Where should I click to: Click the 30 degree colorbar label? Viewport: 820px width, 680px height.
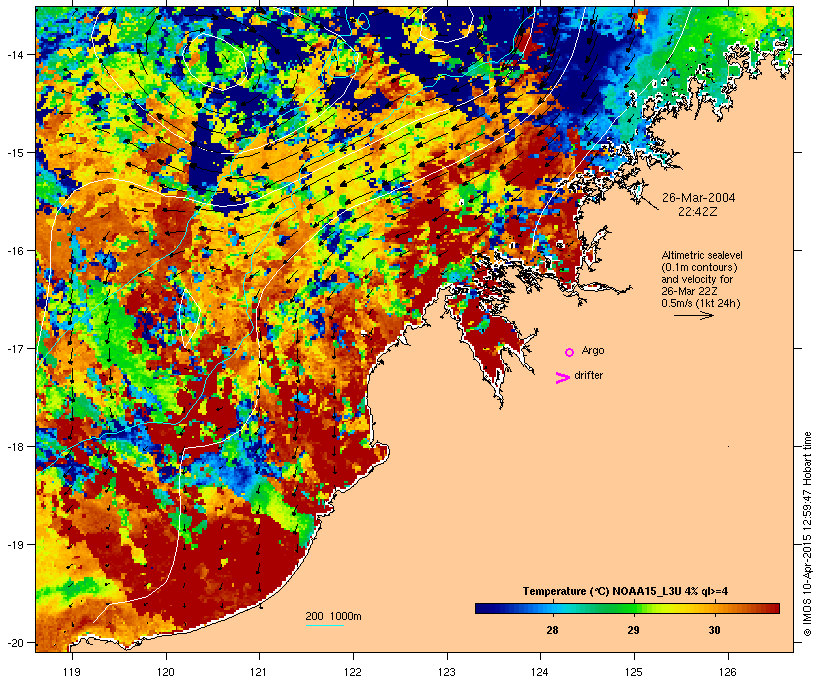click(714, 630)
